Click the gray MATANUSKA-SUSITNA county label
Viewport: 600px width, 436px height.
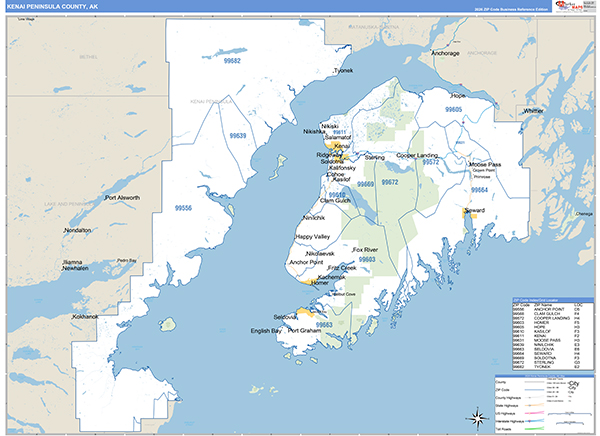click(x=374, y=27)
